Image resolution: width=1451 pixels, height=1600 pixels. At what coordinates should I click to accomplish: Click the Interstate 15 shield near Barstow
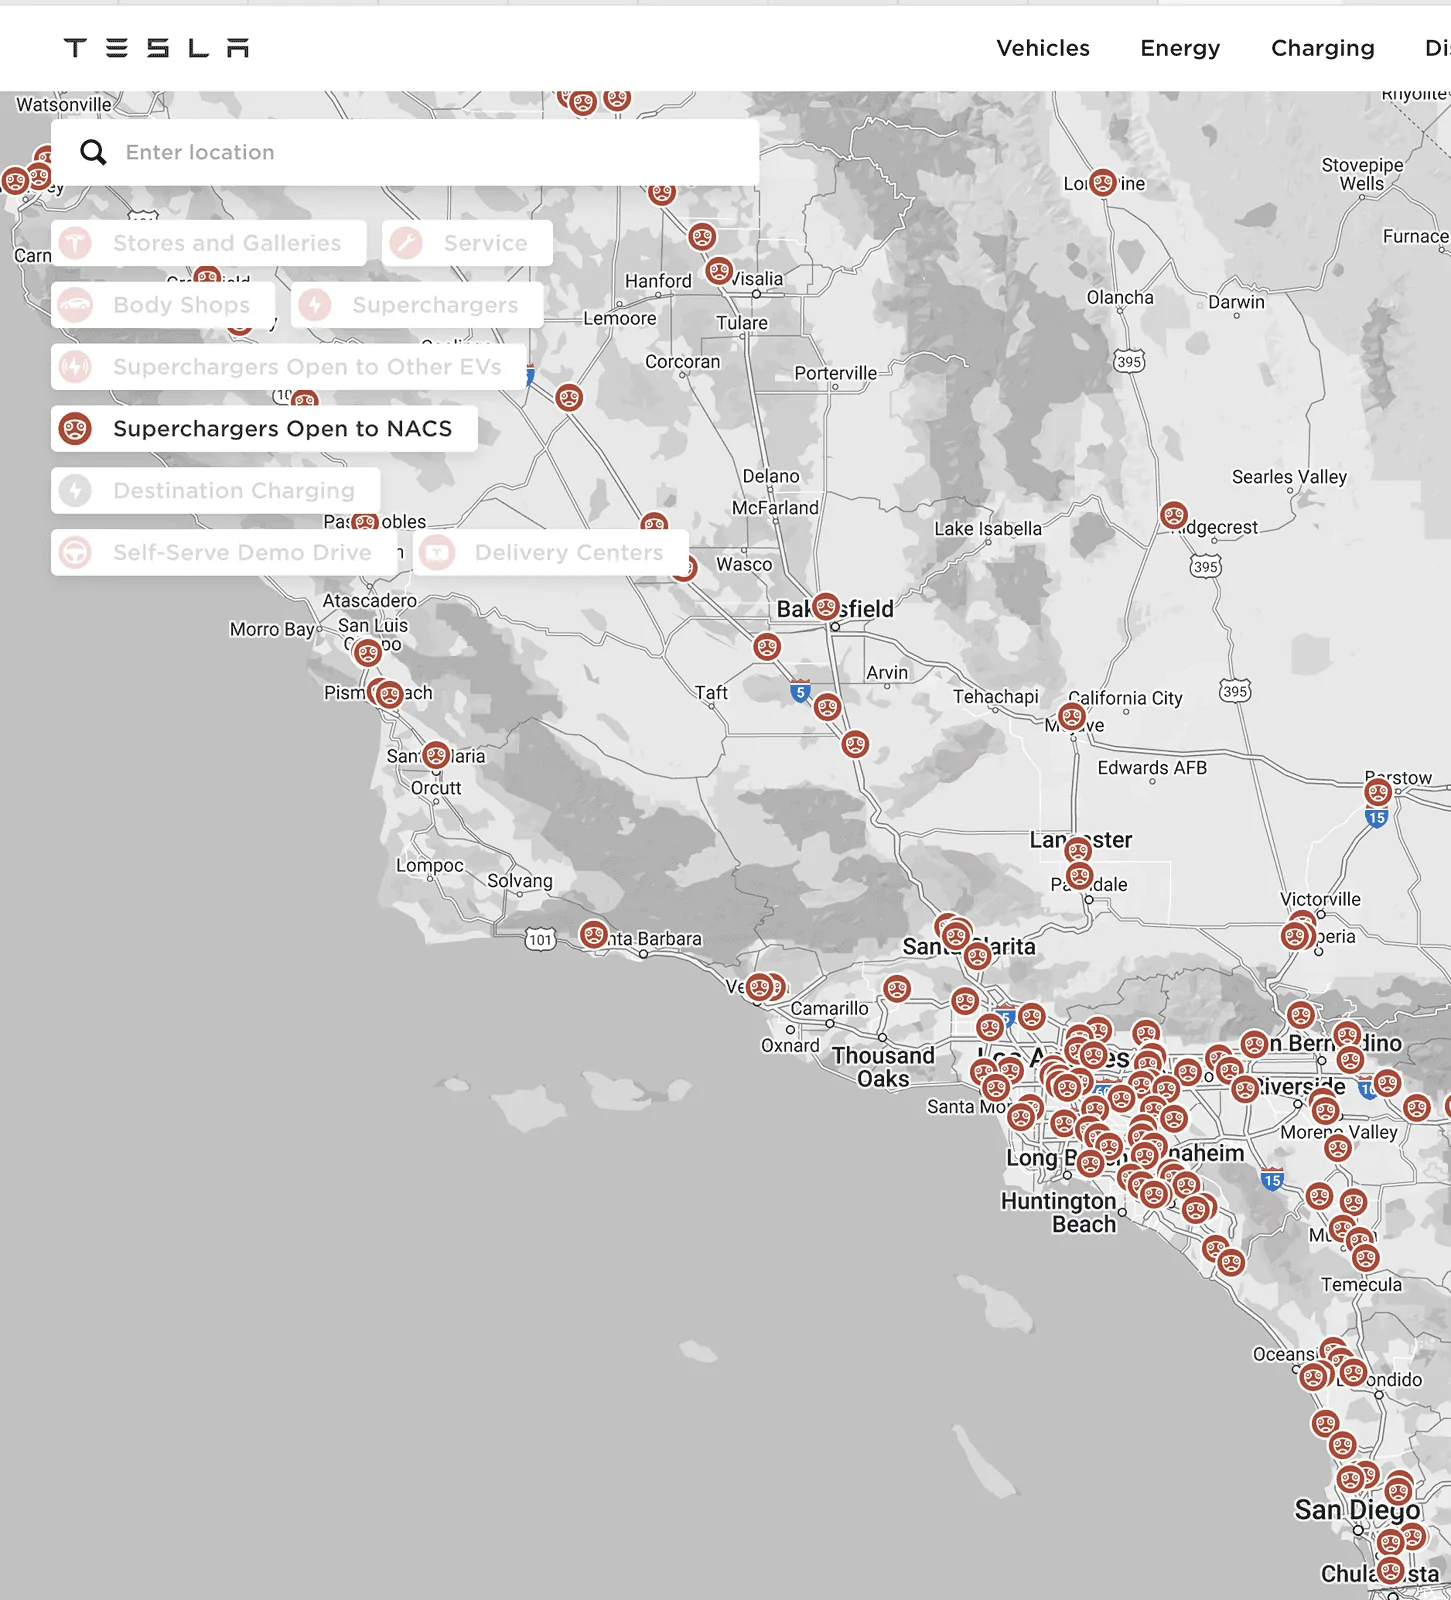click(1377, 817)
